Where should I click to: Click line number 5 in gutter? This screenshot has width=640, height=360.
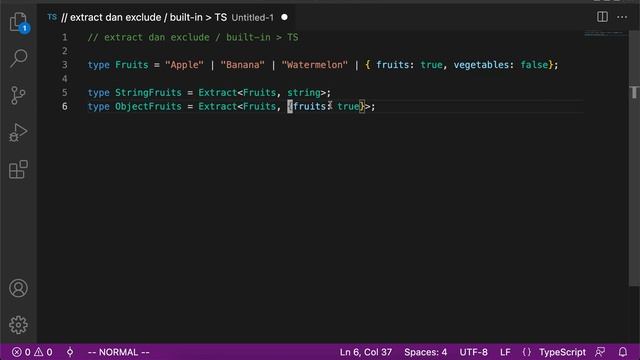pyautogui.click(x=64, y=93)
